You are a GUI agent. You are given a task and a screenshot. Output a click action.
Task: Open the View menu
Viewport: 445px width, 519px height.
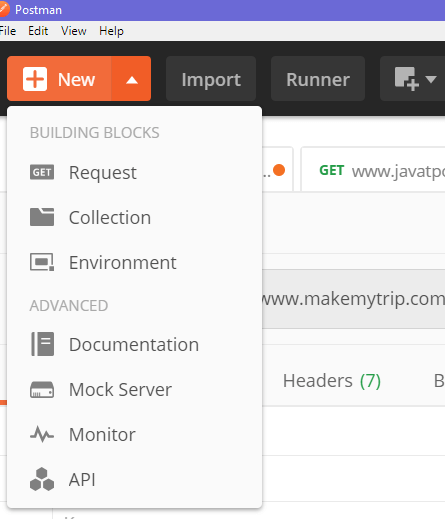74,31
